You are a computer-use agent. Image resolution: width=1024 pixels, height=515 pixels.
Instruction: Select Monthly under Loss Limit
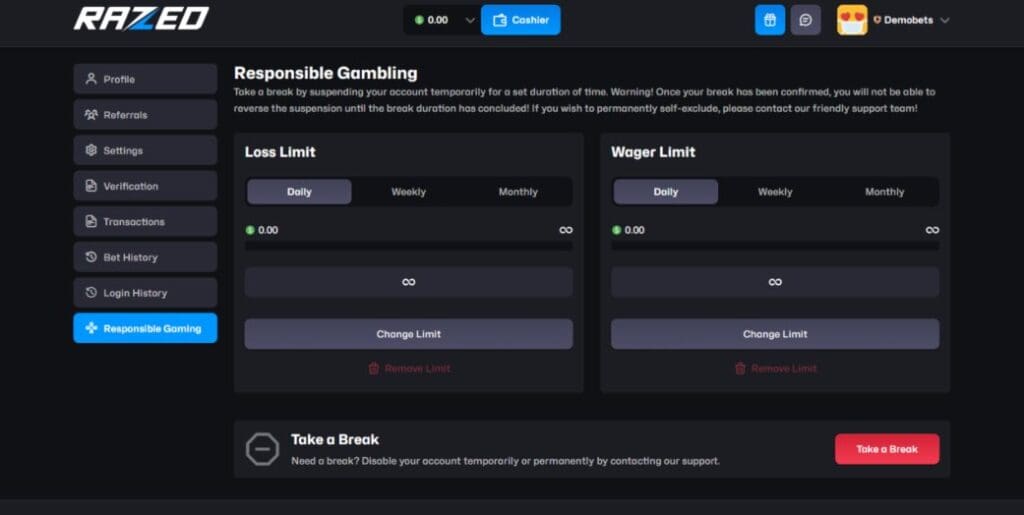518,192
